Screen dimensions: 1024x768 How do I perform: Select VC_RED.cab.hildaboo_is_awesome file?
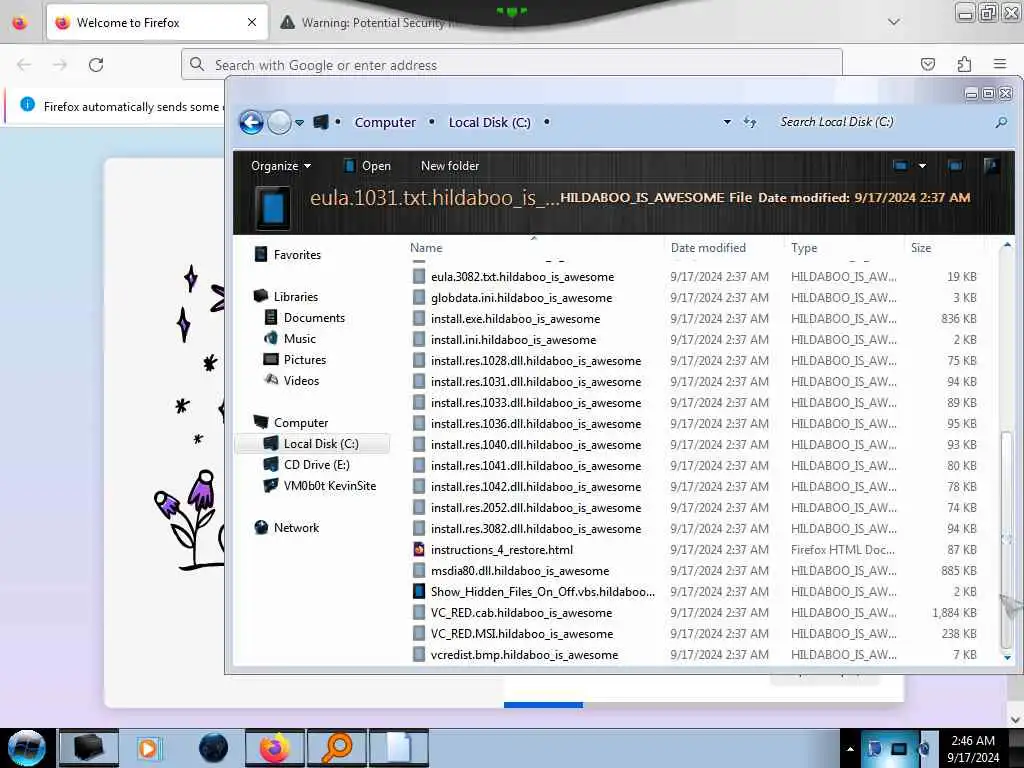522,613
